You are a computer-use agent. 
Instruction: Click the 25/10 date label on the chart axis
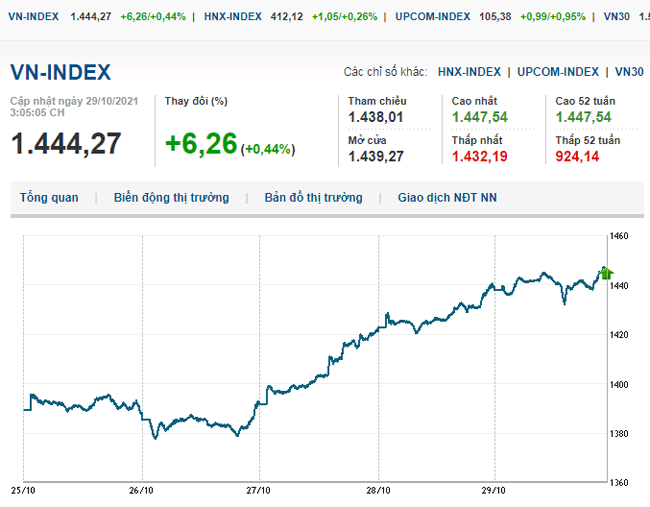[24, 490]
